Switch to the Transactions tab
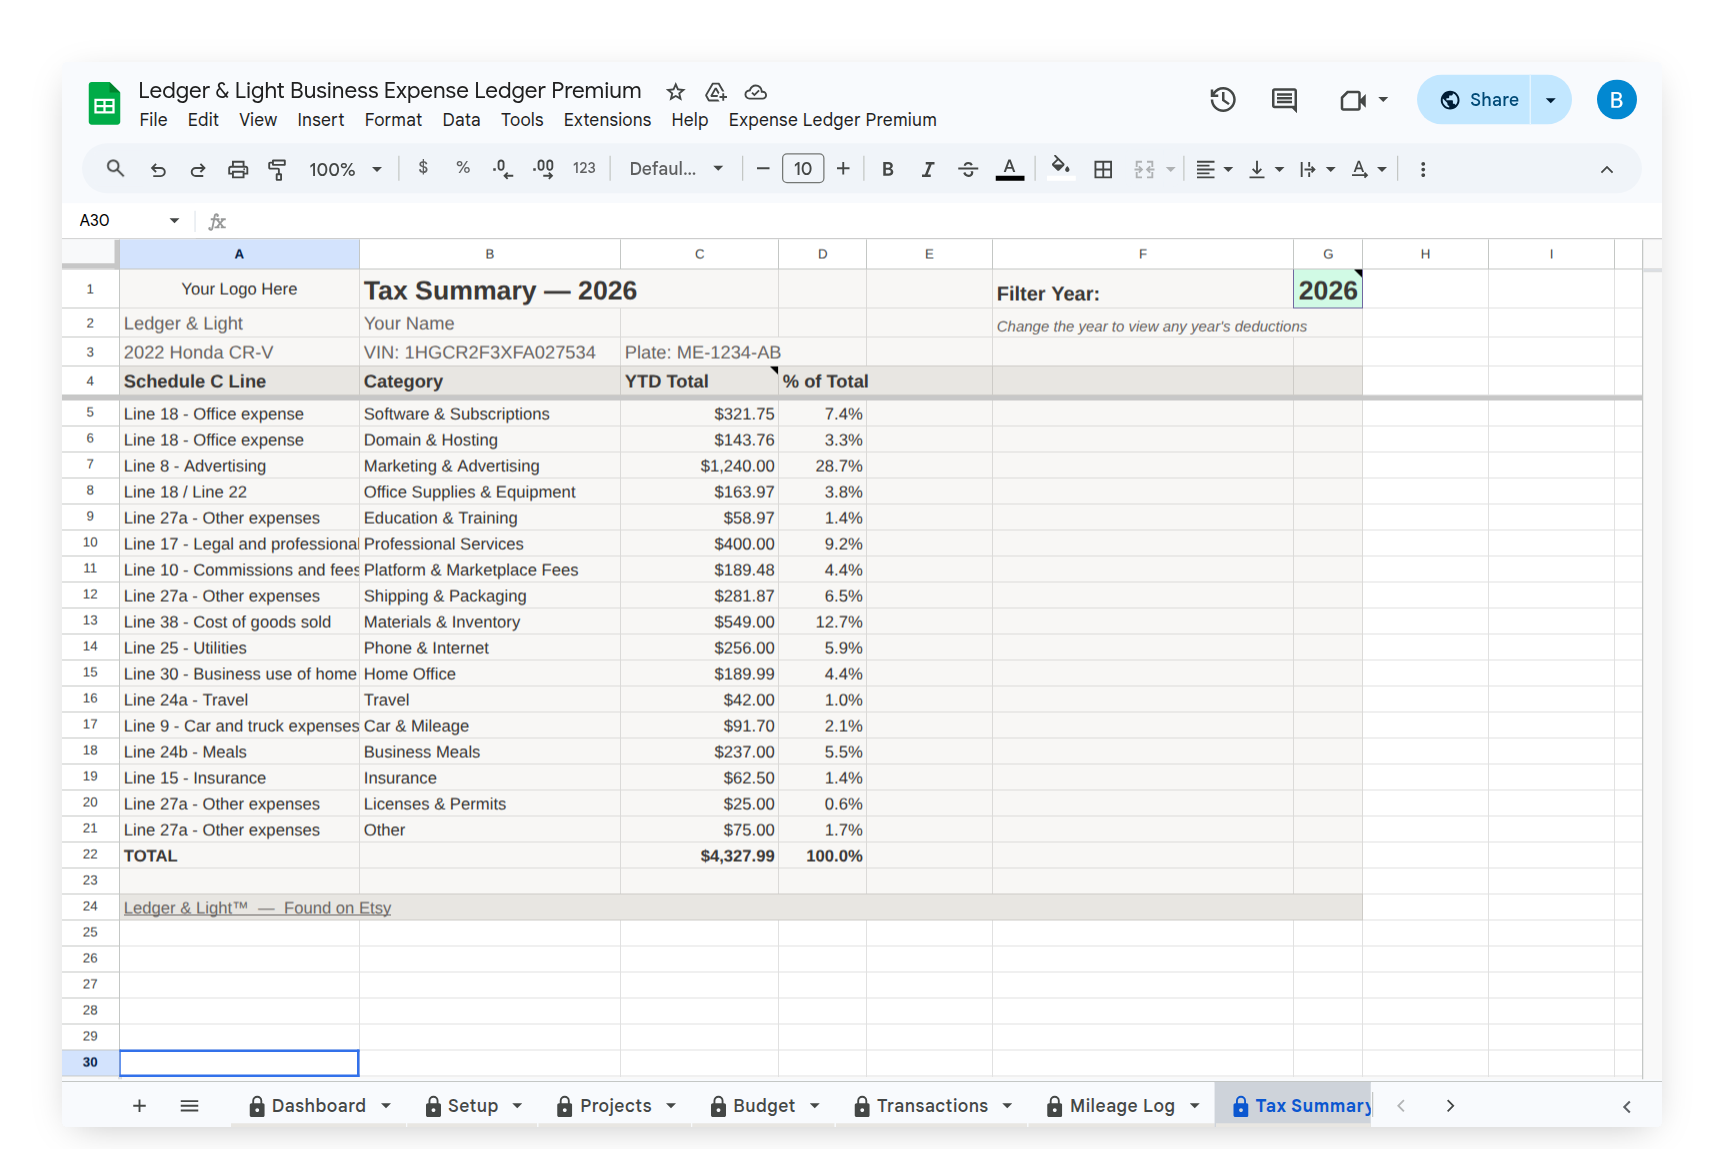1724x1149 pixels. click(x=932, y=1105)
